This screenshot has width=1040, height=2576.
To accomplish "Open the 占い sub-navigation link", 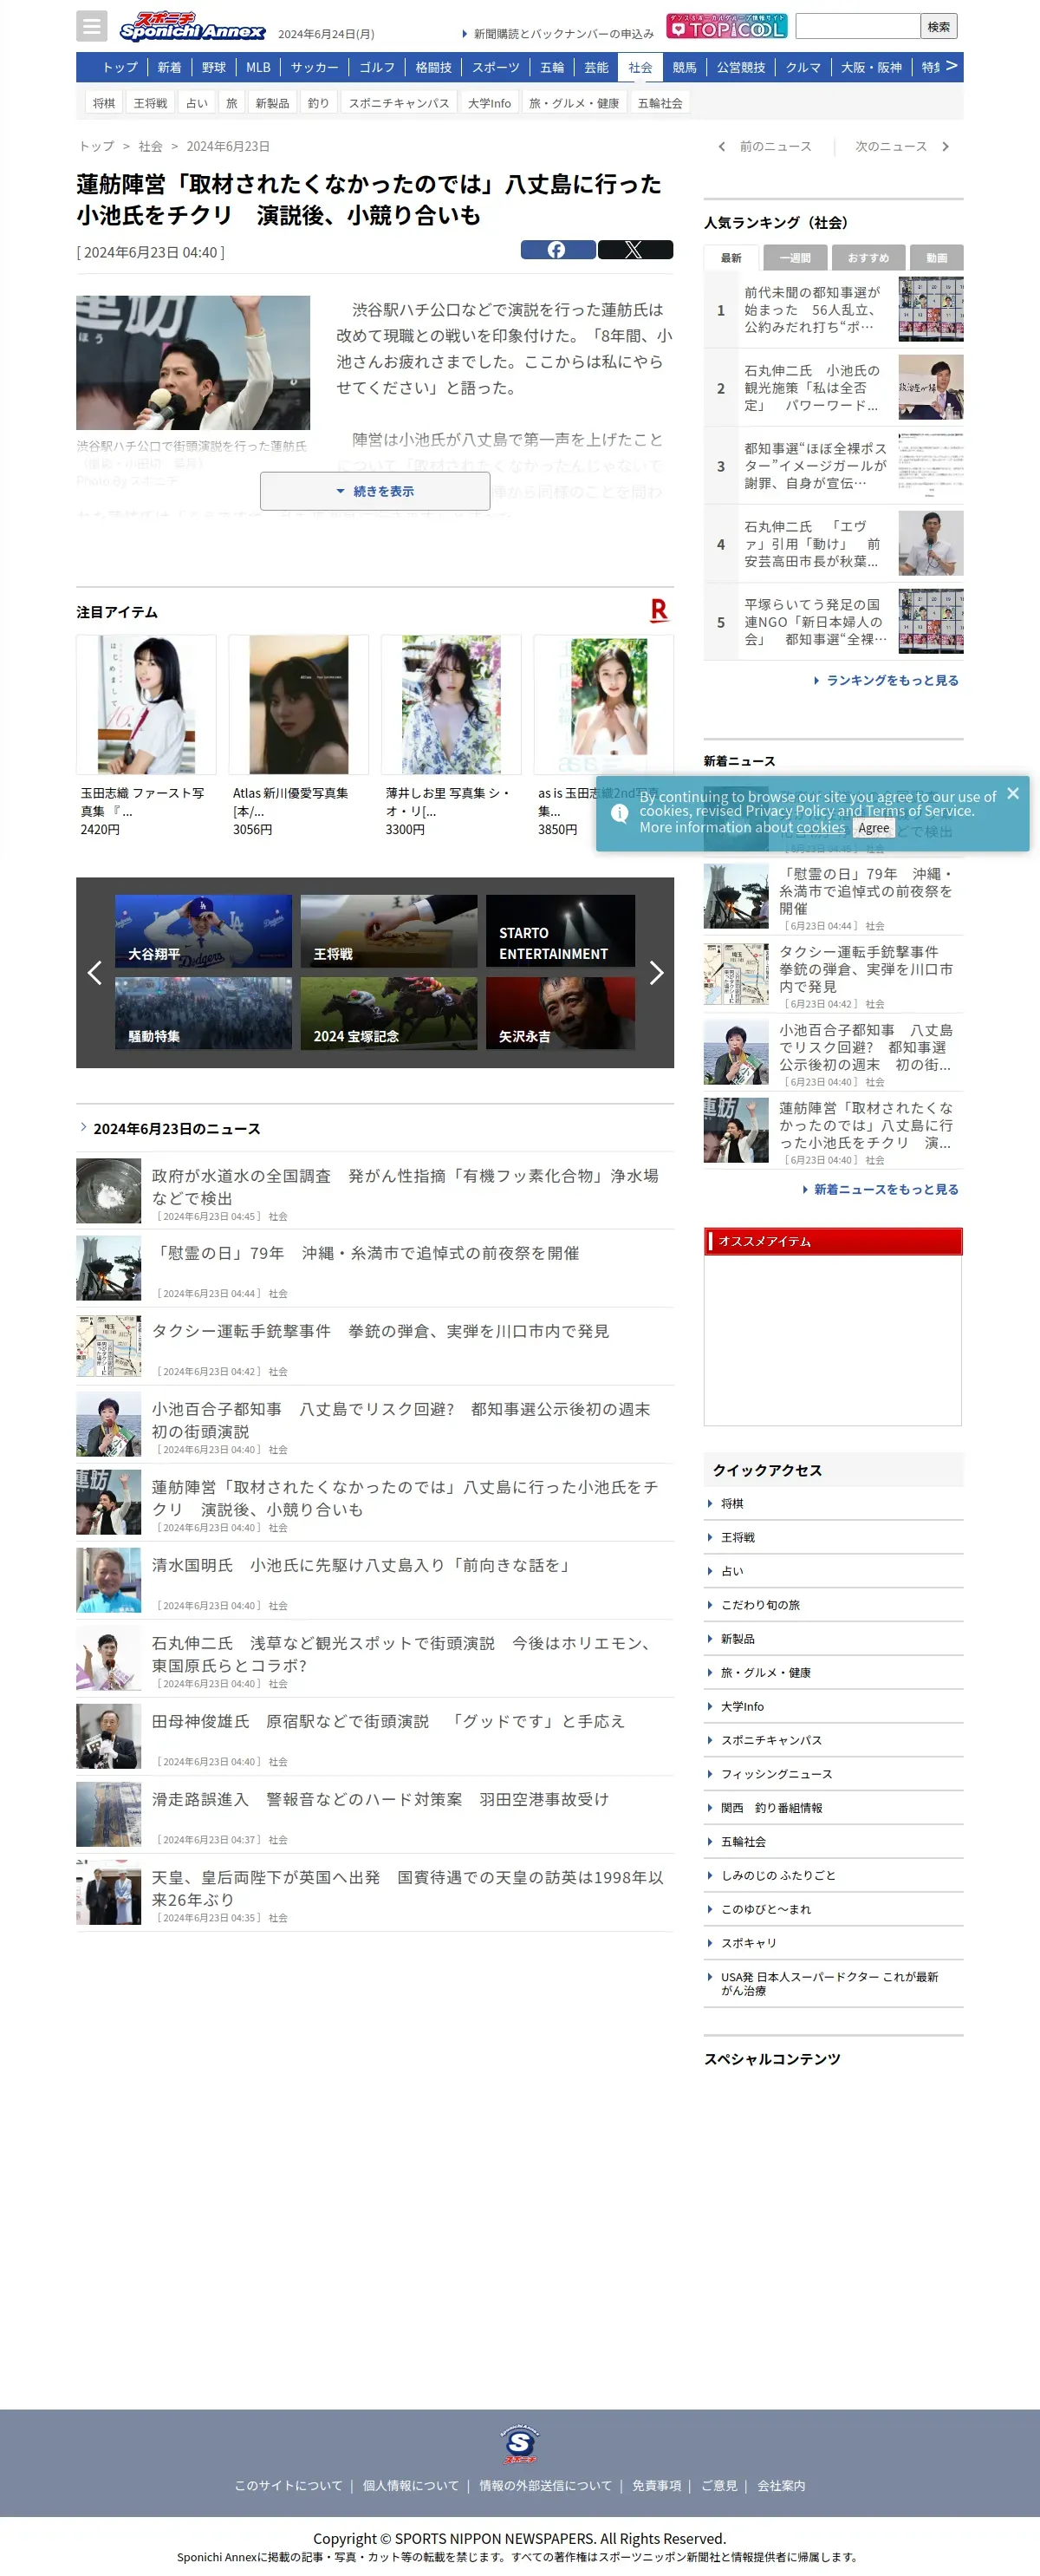I will click(x=197, y=103).
